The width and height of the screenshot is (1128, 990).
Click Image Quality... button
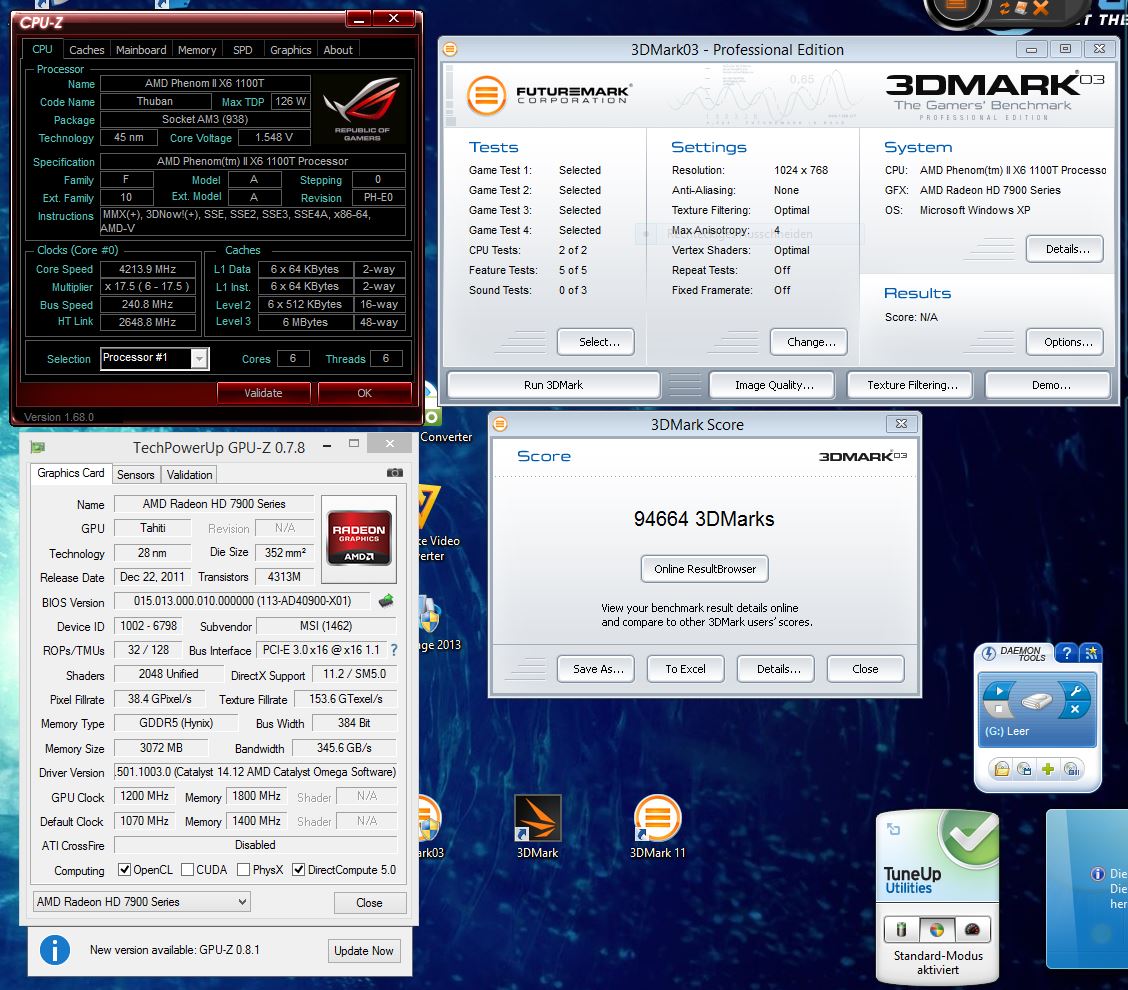tap(772, 385)
